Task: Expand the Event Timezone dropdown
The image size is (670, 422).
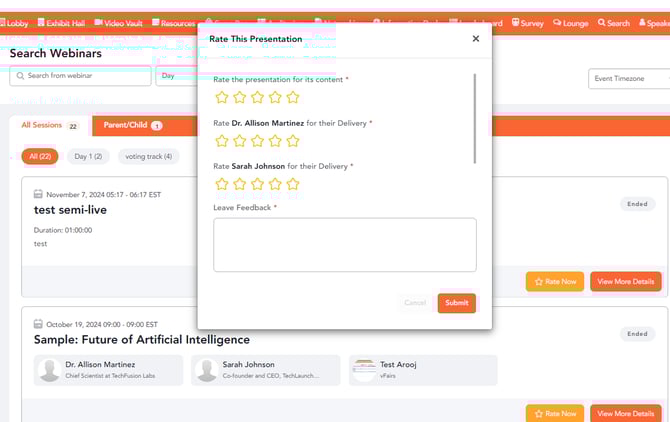Action: [x=628, y=78]
